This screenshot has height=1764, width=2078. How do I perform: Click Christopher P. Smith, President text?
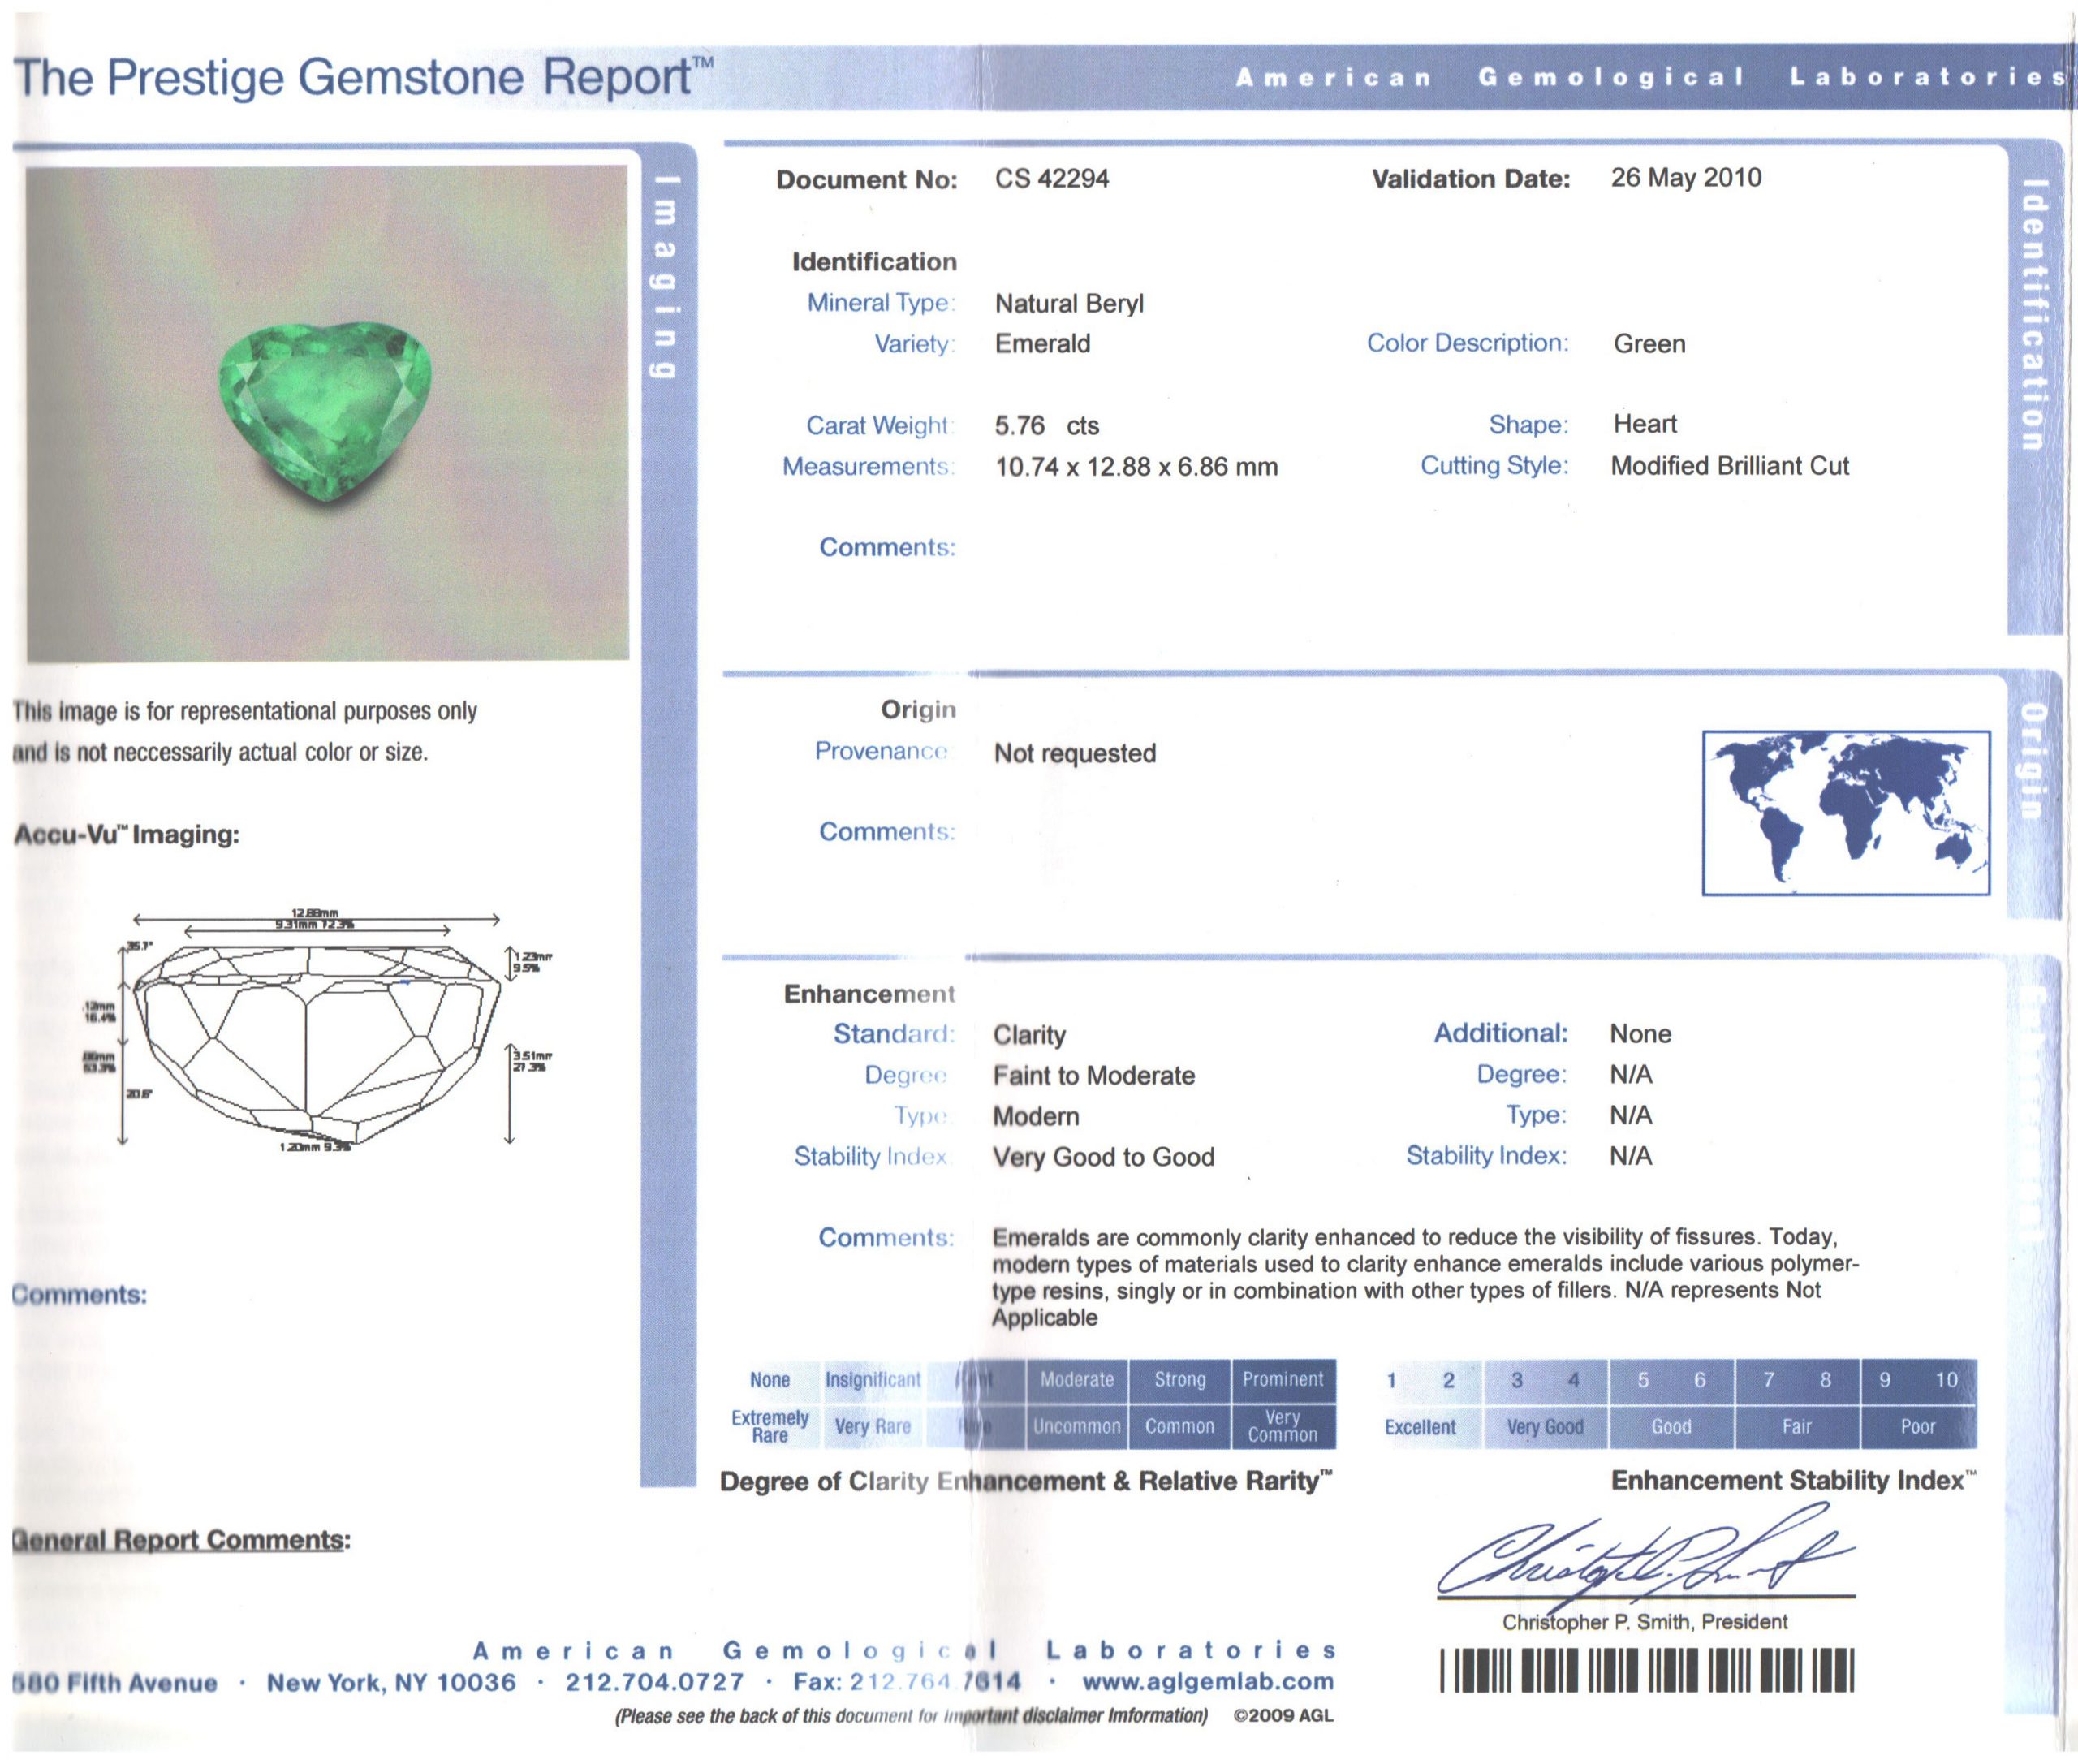(1644, 1622)
